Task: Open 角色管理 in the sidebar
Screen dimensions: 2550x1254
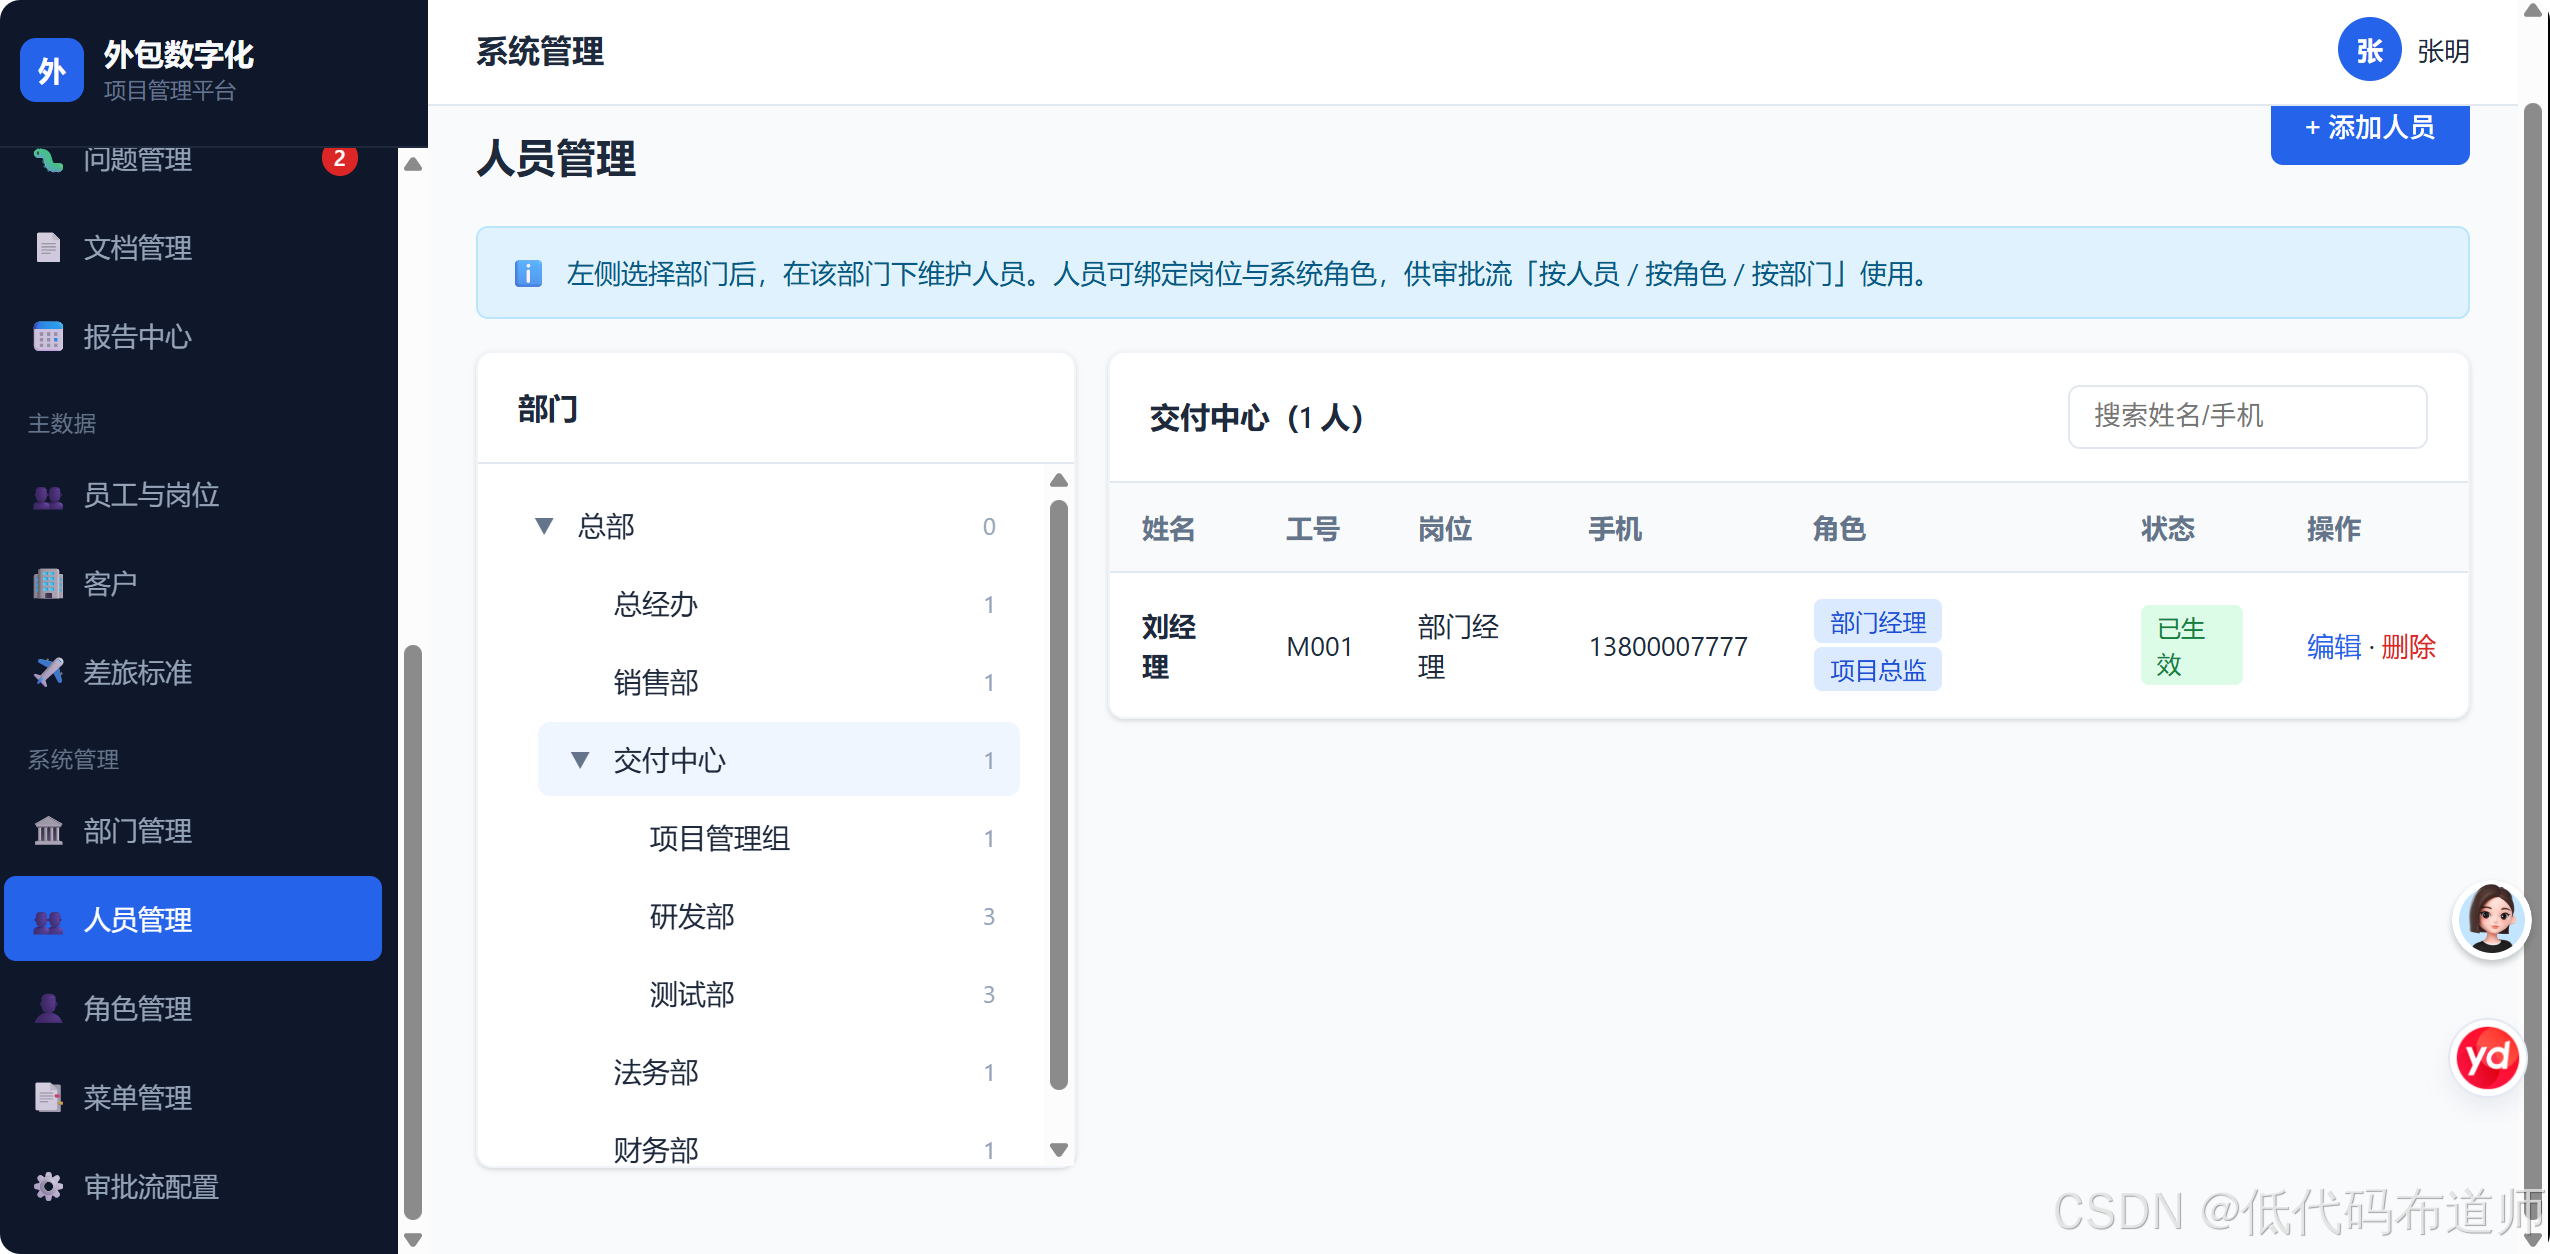Action: (193, 1009)
